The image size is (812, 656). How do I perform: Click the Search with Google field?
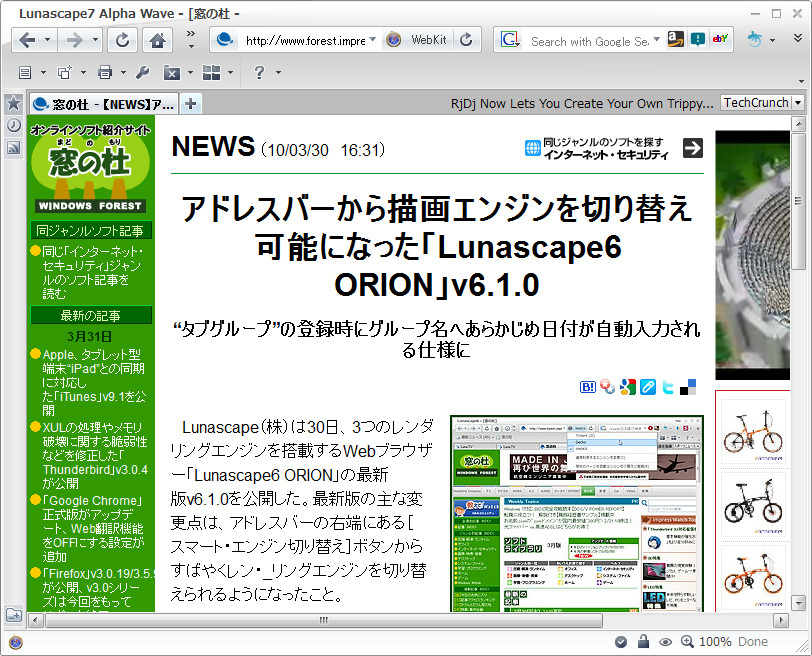click(589, 41)
